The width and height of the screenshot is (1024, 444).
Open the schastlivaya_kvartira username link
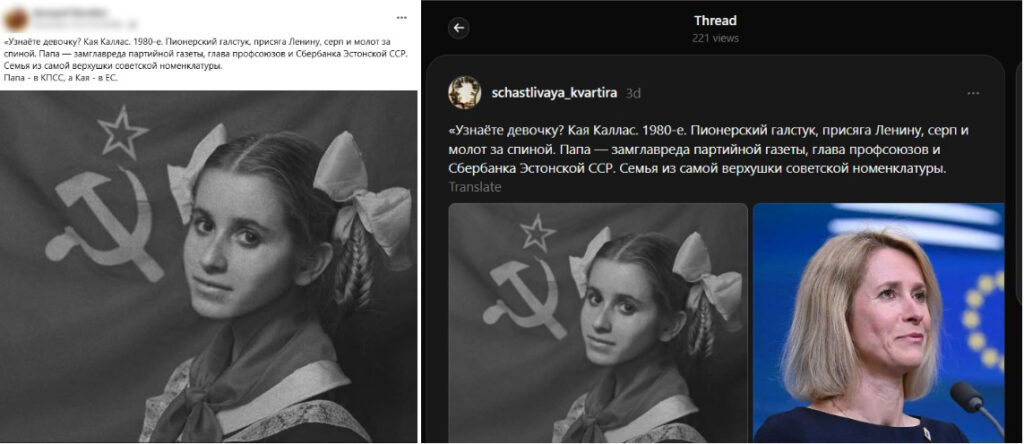click(x=554, y=93)
